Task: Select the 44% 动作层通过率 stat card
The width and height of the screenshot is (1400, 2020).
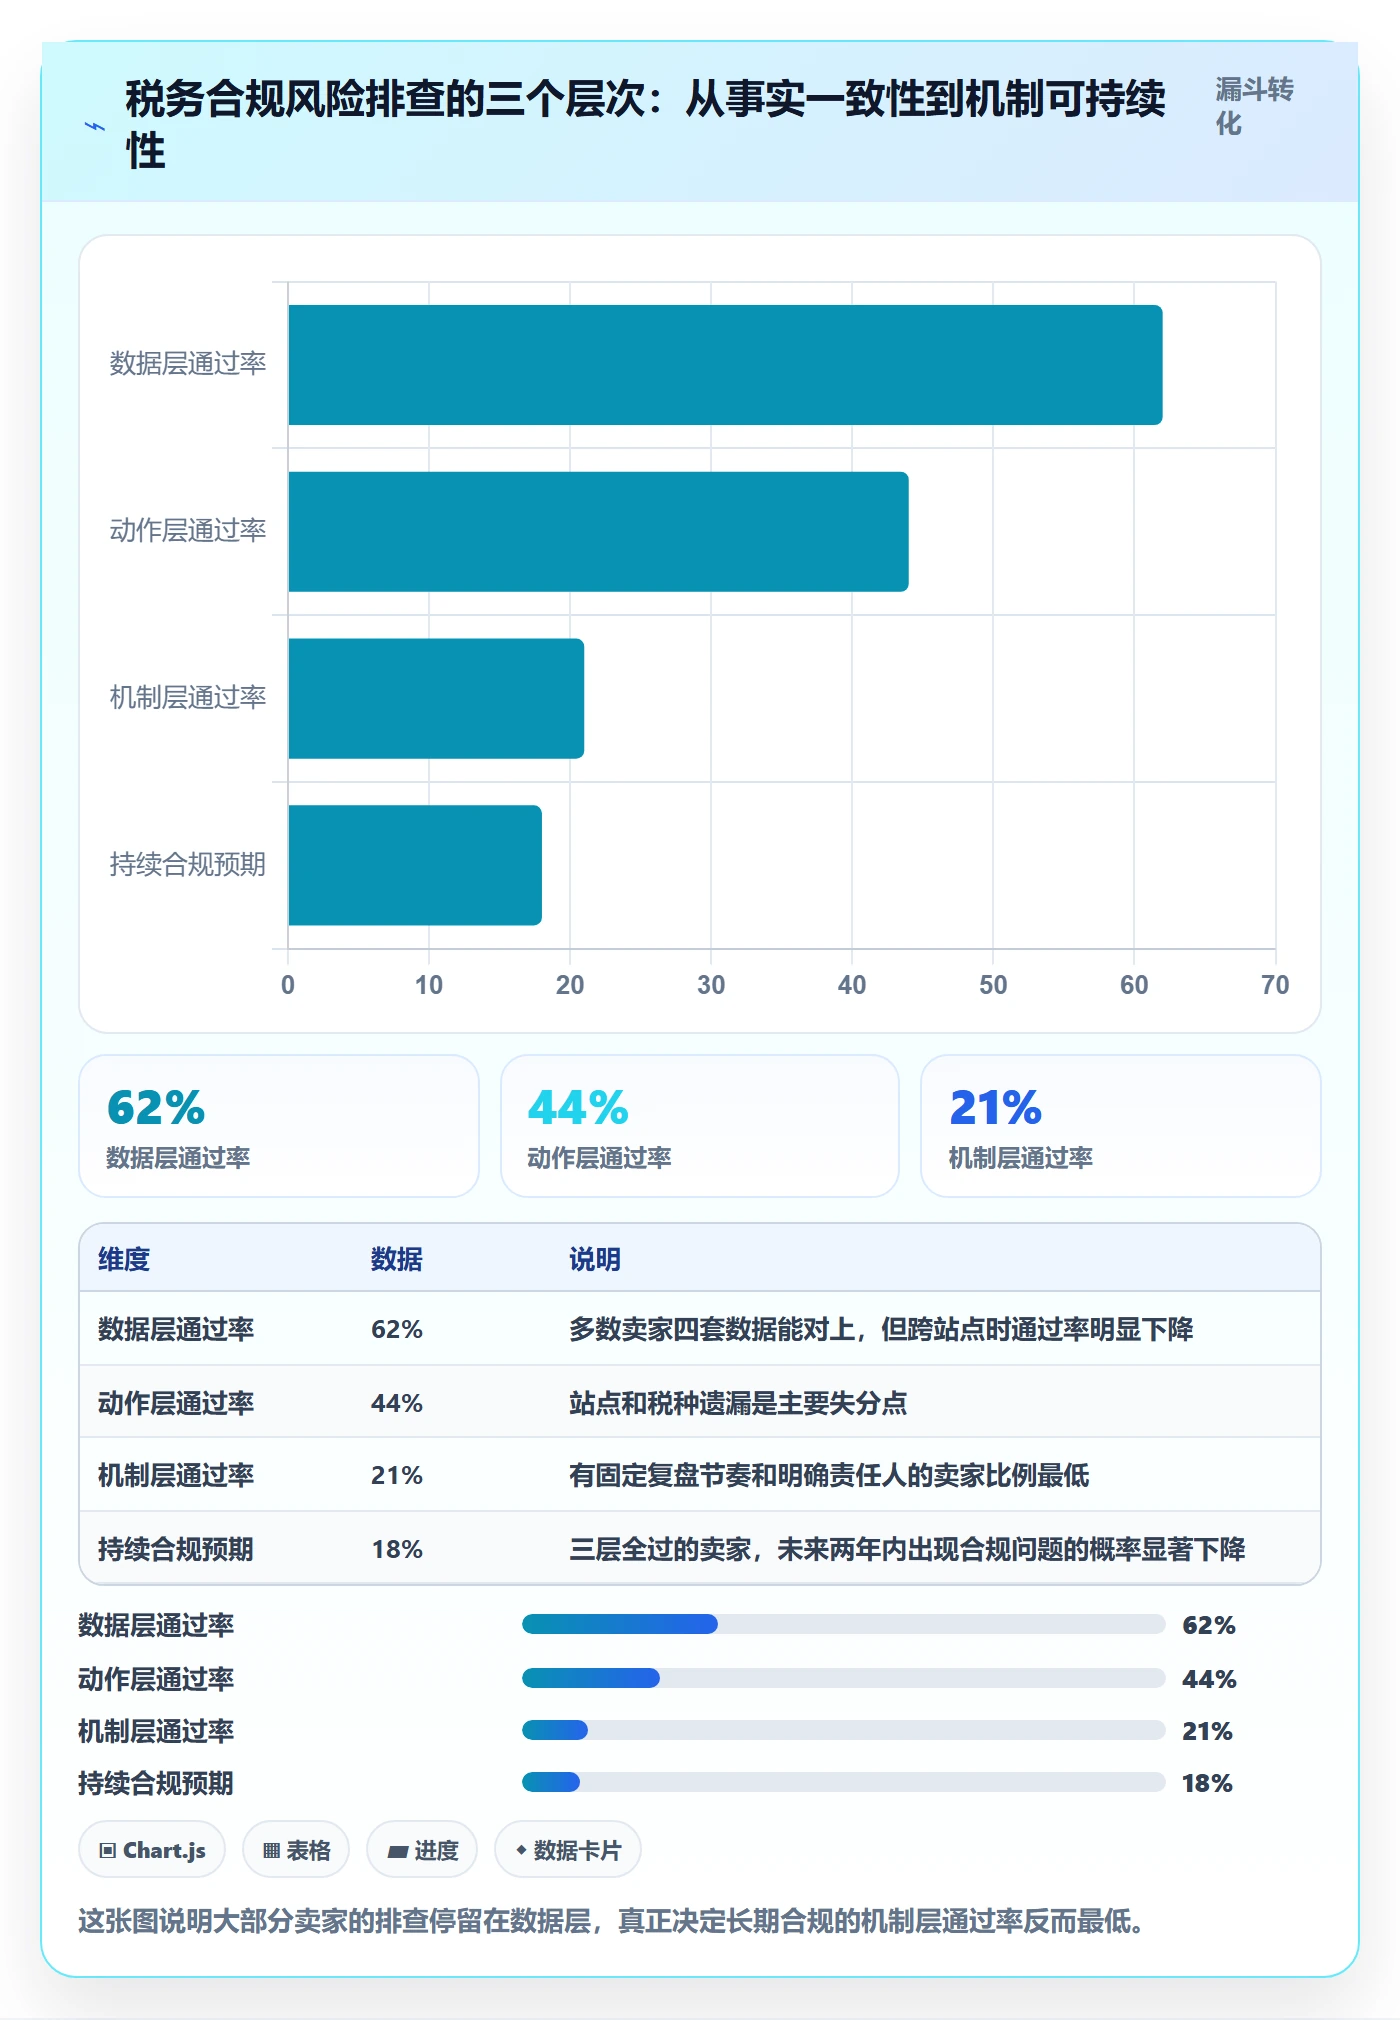Action: 700,1126
